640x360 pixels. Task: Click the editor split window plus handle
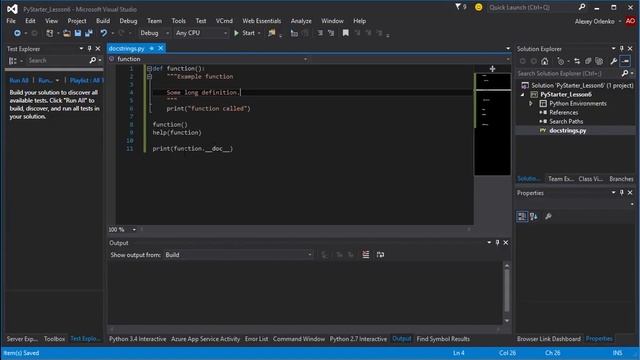(x=492, y=69)
